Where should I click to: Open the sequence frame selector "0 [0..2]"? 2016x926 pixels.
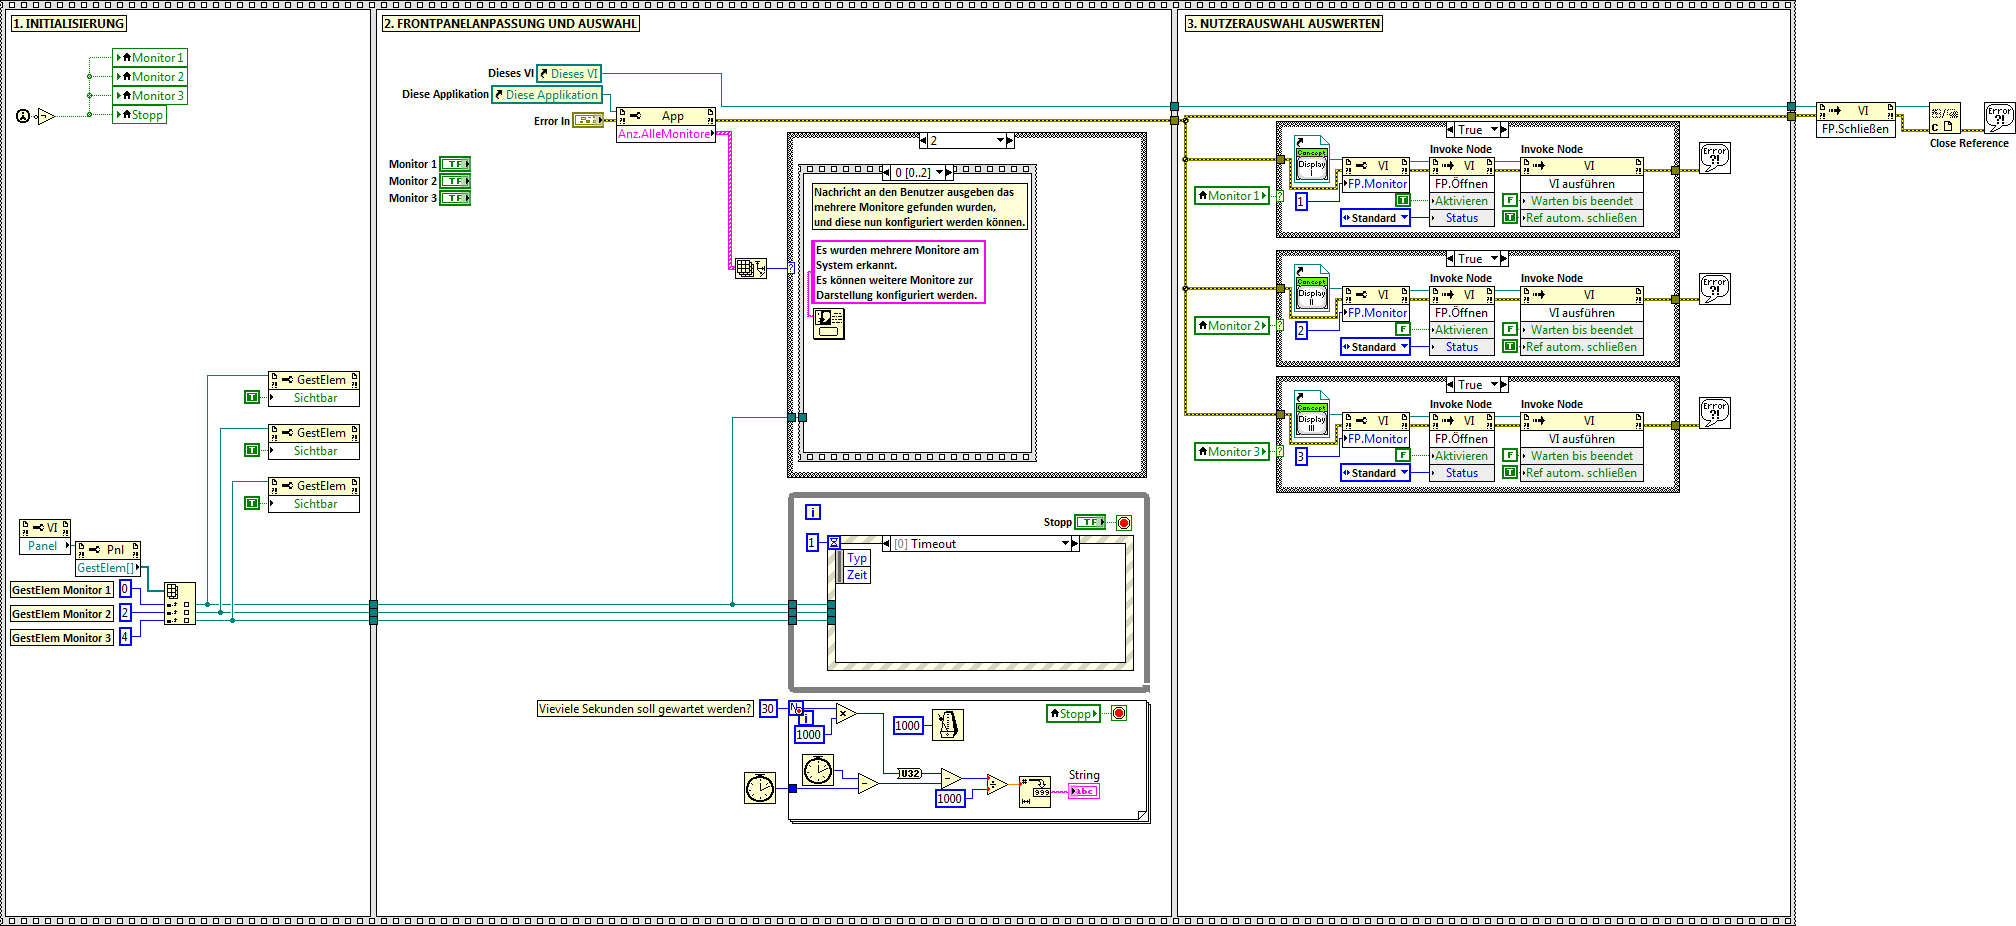(918, 173)
